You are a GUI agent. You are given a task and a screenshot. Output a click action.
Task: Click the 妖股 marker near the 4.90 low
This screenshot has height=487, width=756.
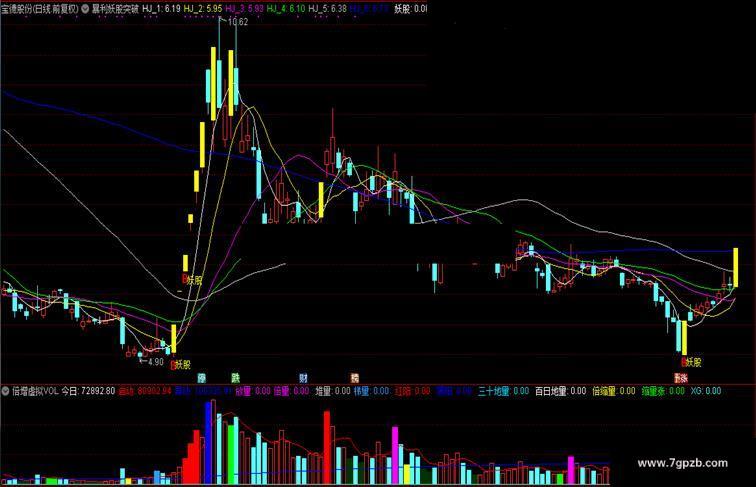point(183,365)
